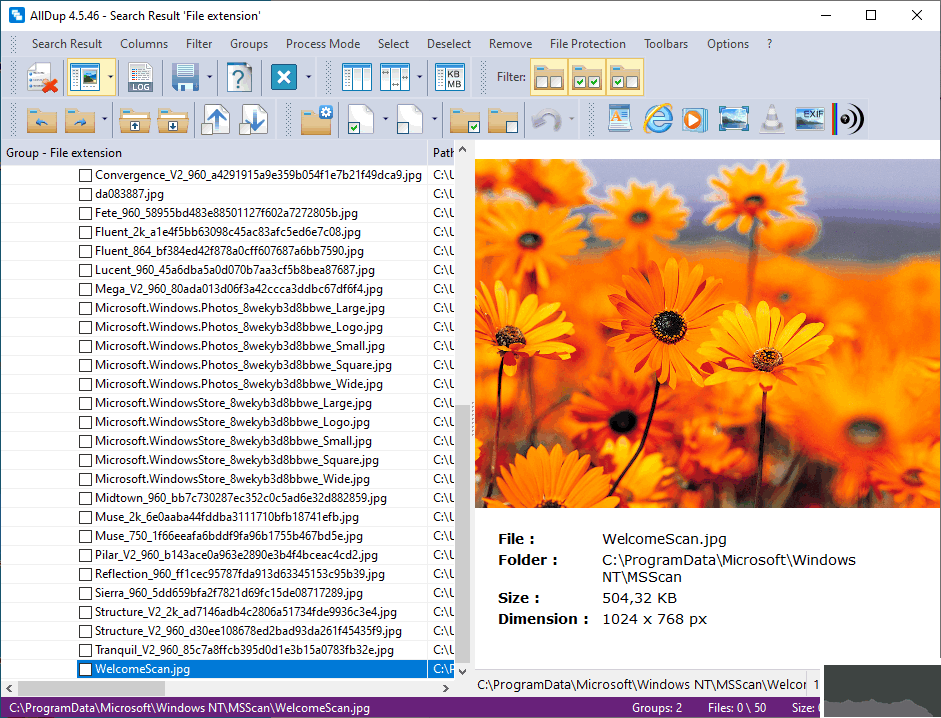
Task: Open the LOG file icon
Action: [140, 78]
